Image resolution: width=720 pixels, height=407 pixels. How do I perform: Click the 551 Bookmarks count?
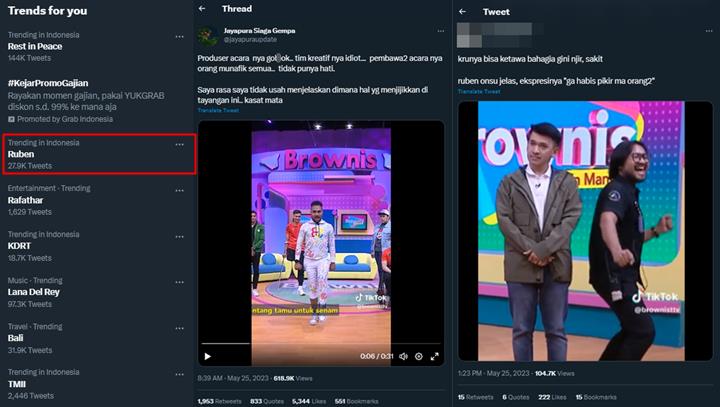(x=356, y=401)
